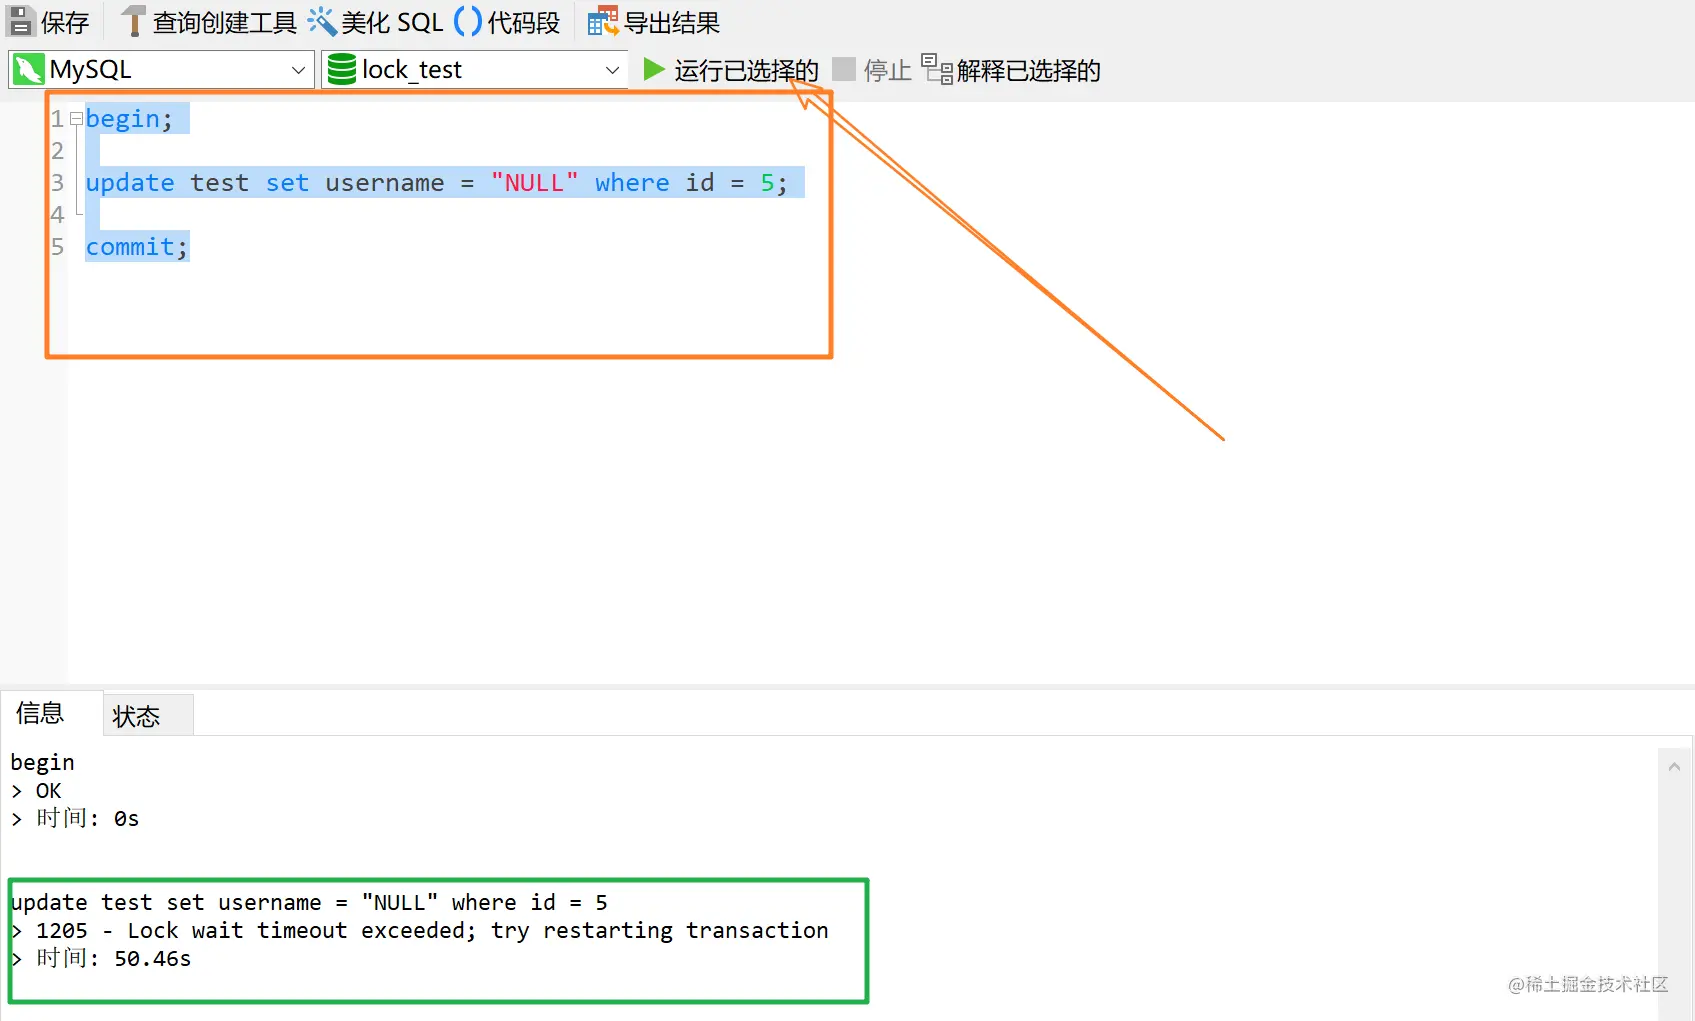This screenshot has width=1695, height=1021.
Task: Click the update statement in the results log
Action: click(x=309, y=903)
